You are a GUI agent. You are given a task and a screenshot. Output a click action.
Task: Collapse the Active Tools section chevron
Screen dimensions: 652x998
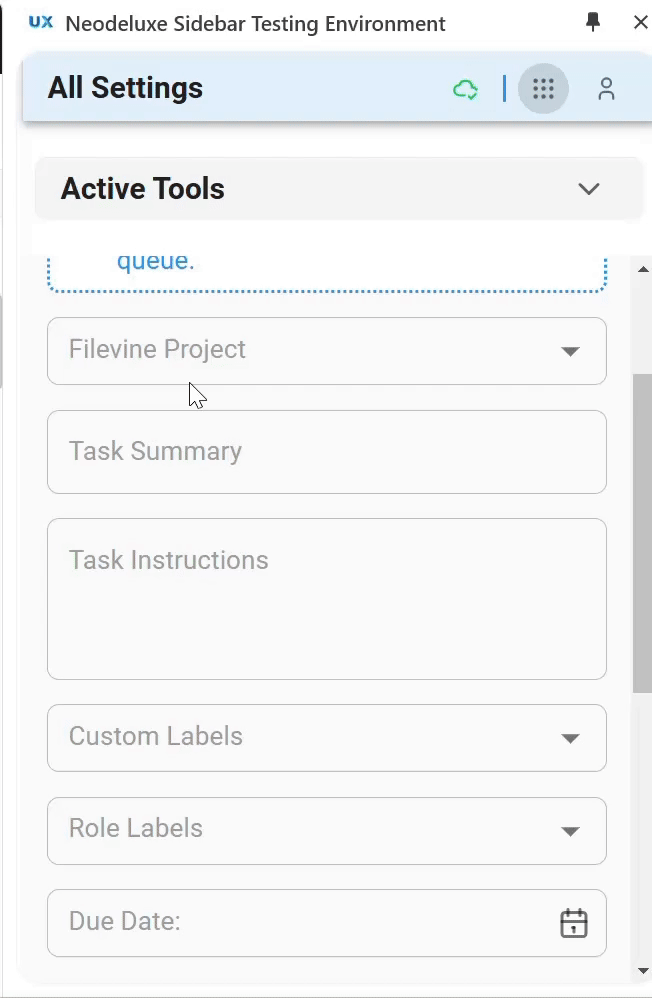(x=588, y=189)
